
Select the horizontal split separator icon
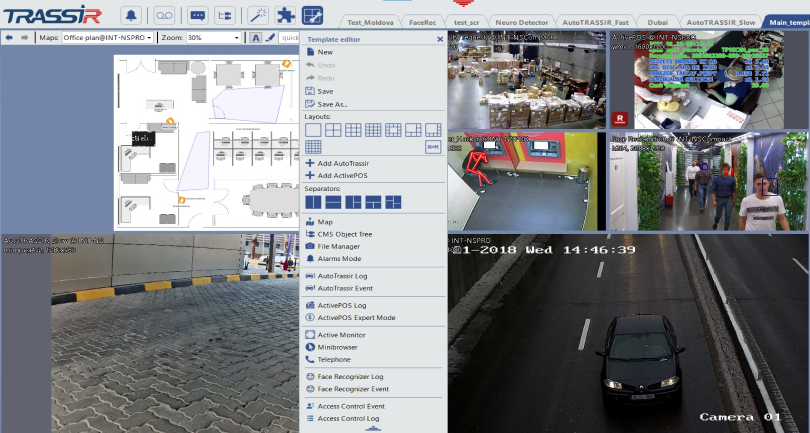(333, 203)
